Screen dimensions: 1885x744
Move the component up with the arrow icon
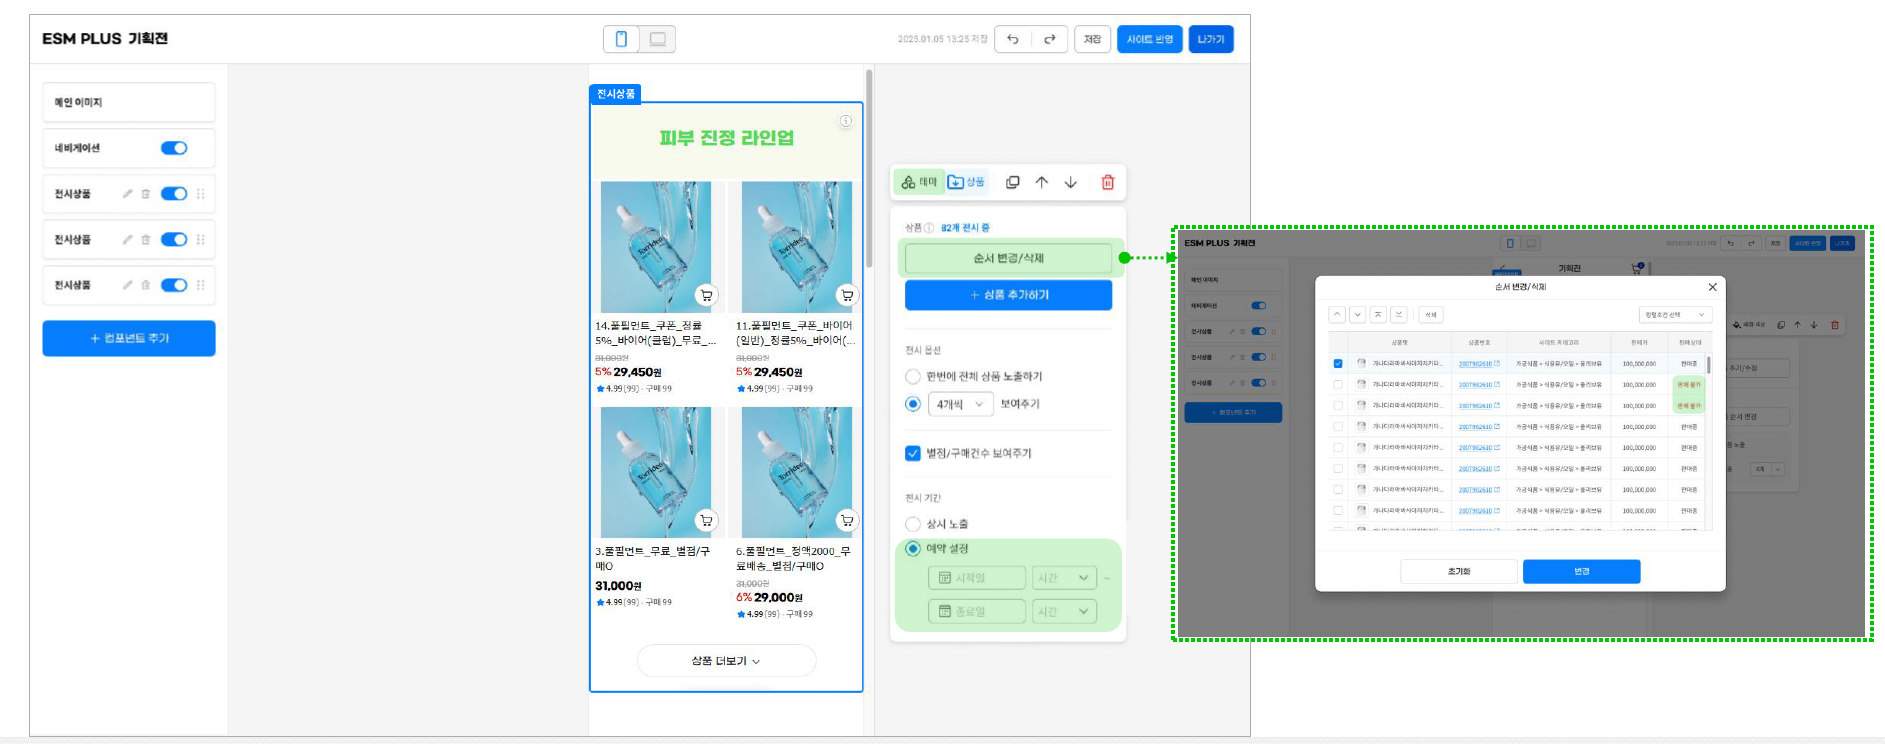point(1042,182)
